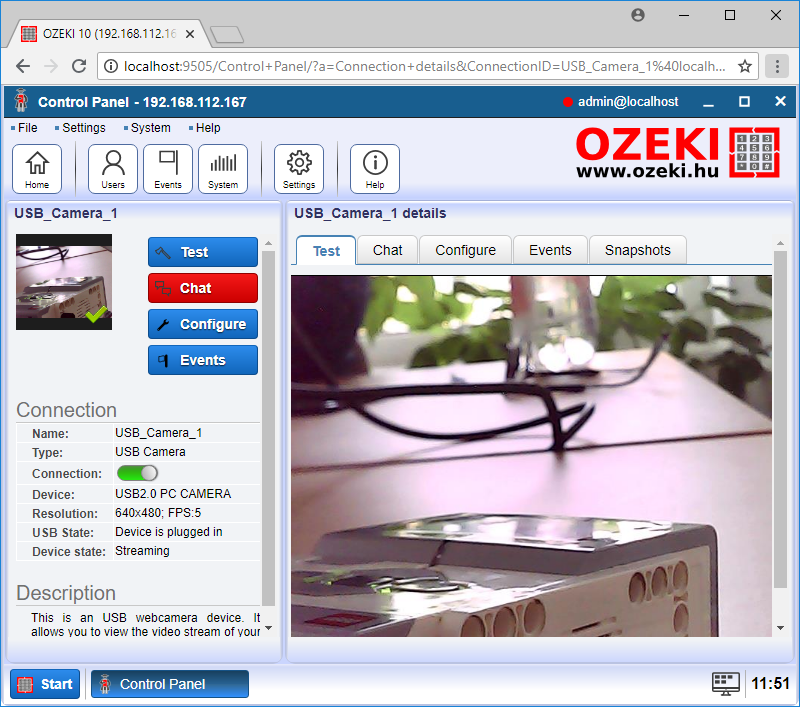
Task: Click the left panel scrollbar thumb
Action: (x=268, y=428)
